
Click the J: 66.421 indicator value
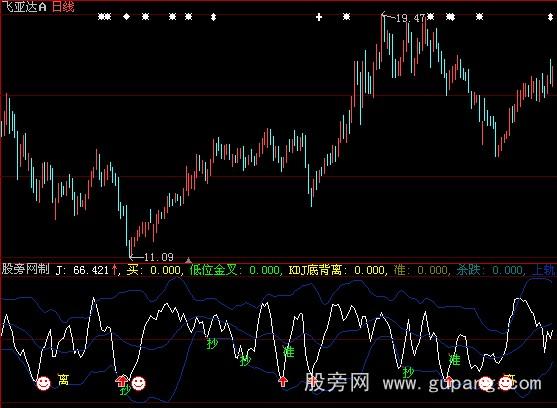click(82, 270)
